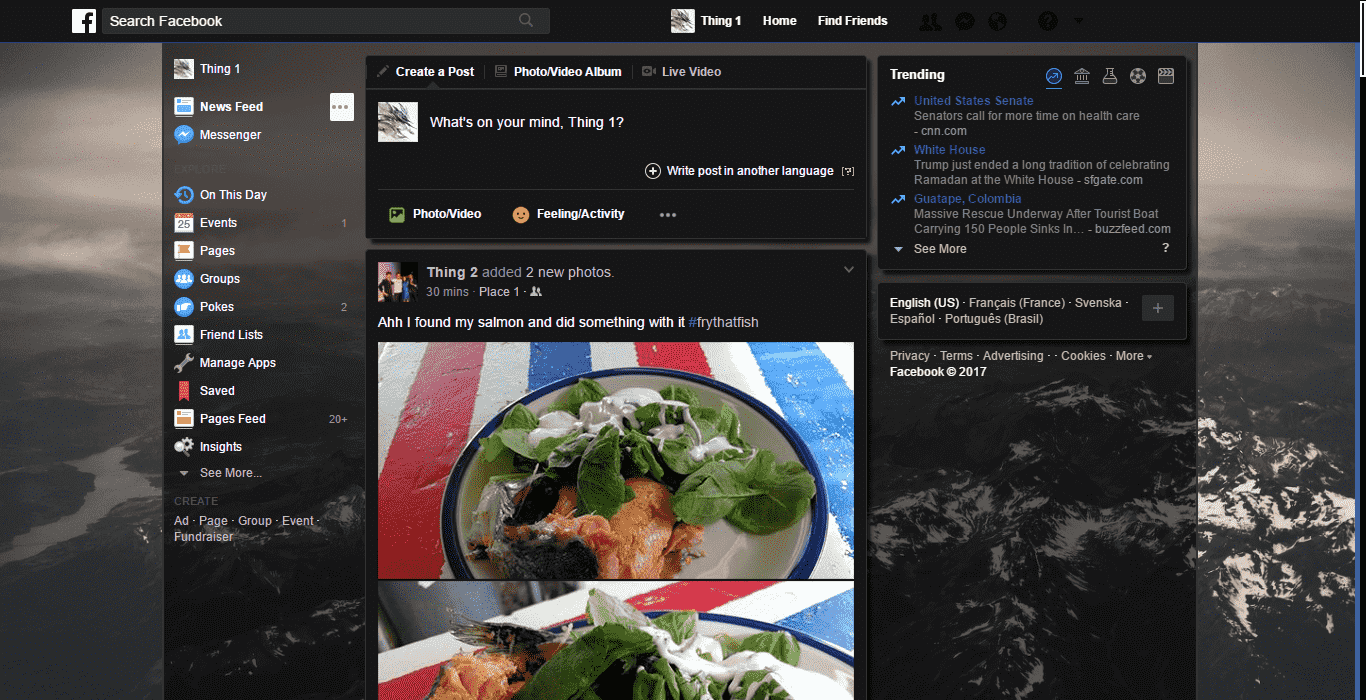Select the Science flask icon in Trending
This screenshot has width=1366, height=700.
coord(1110,76)
